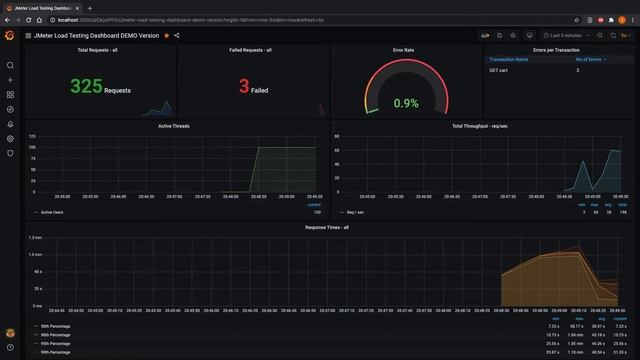
Task: Cycle view mode with monitor icon
Action: [x=529, y=36]
